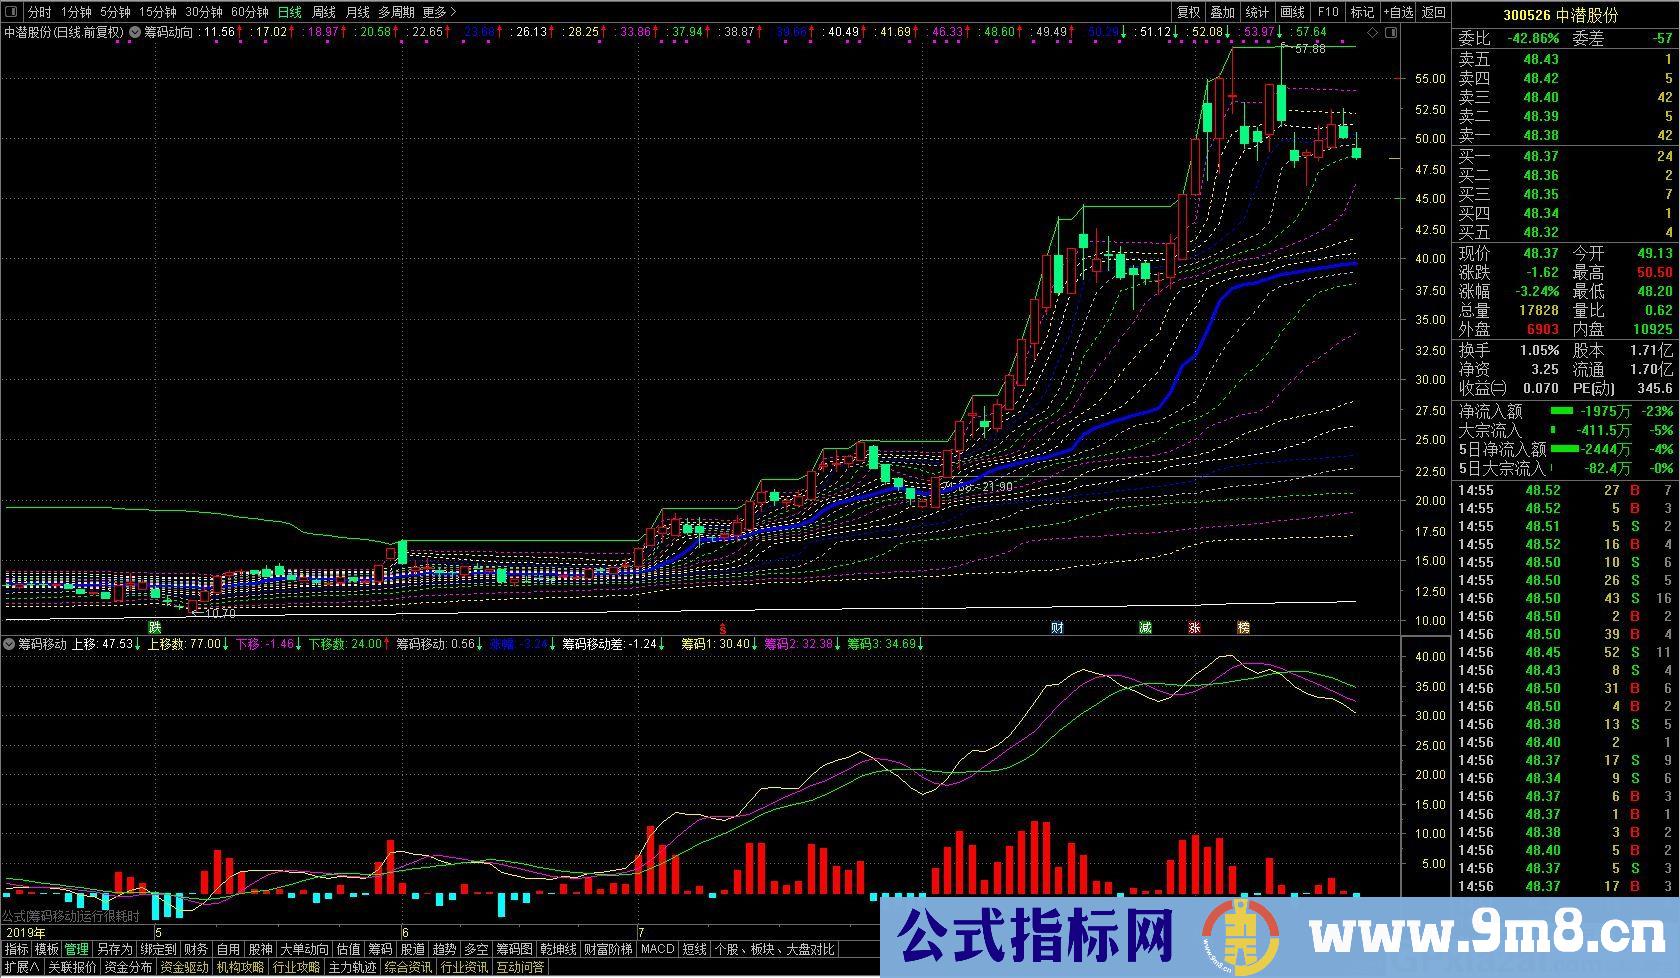Click the 榜 marker on the chart
Viewport: 1680px width, 978px height.
coord(1243,628)
